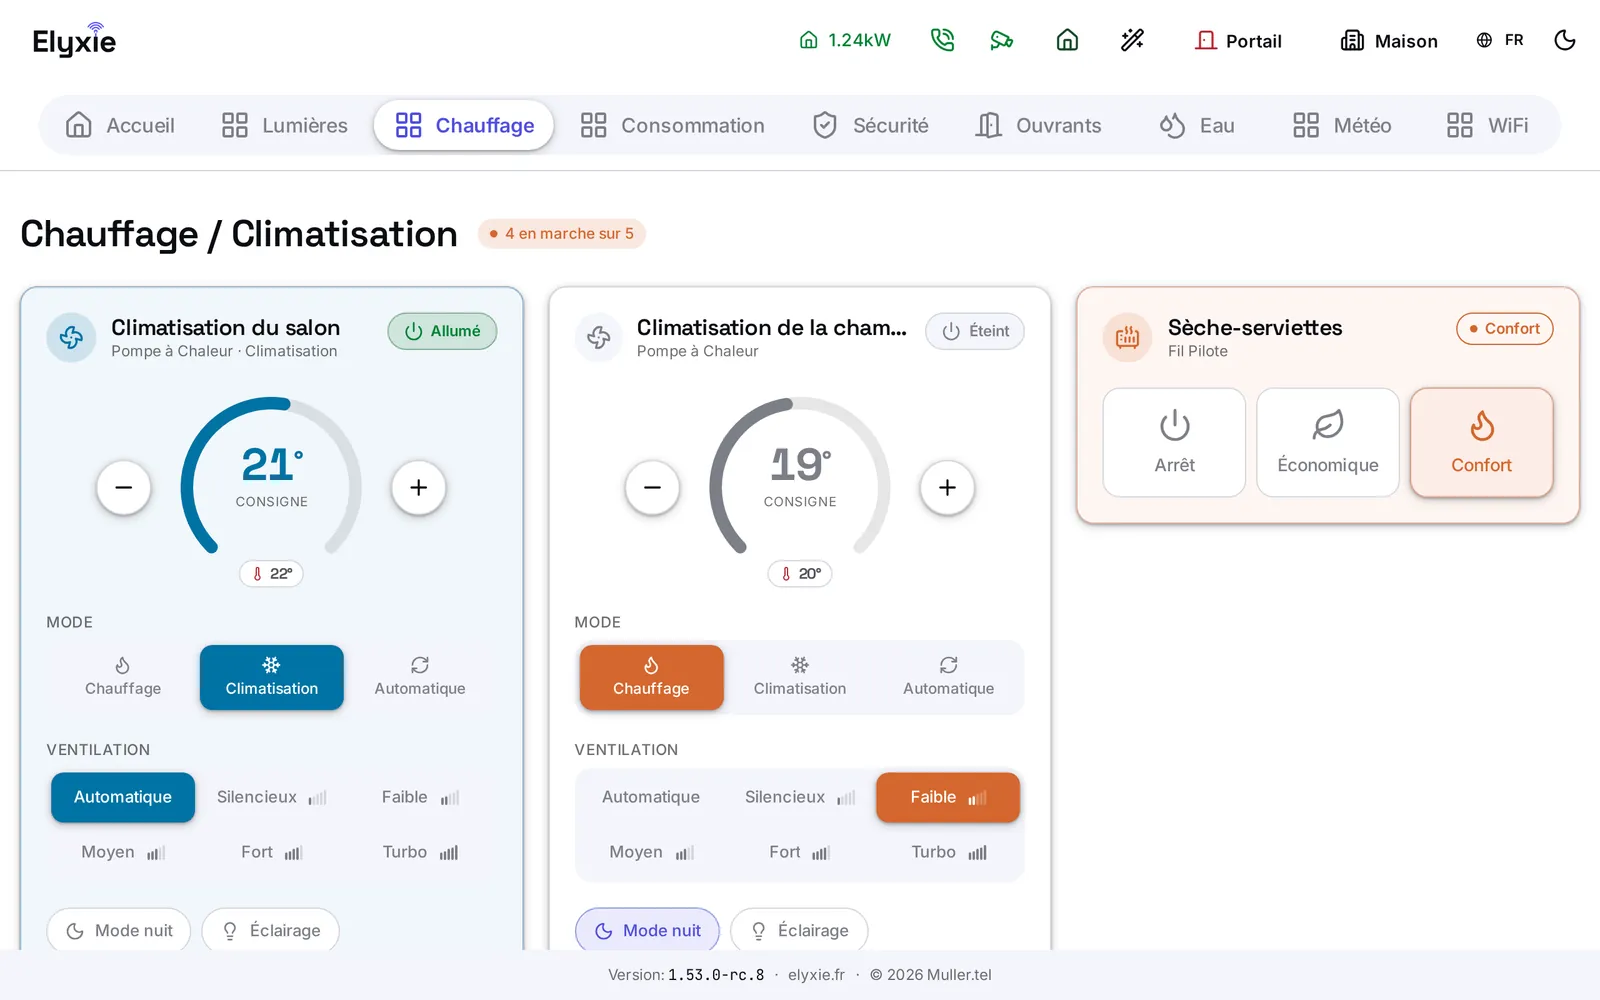The height and width of the screenshot is (1000, 1600).
Task: Toggle the Allumé power switch for salon
Action: pyautogui.click(x=442, y=331)
